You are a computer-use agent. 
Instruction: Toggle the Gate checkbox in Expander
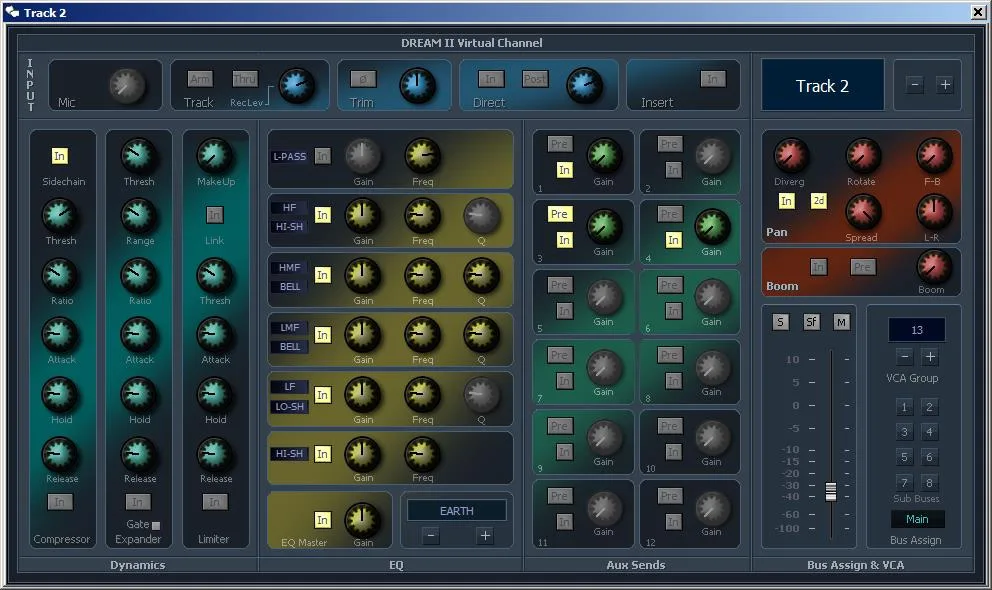(x=156, y=525)
